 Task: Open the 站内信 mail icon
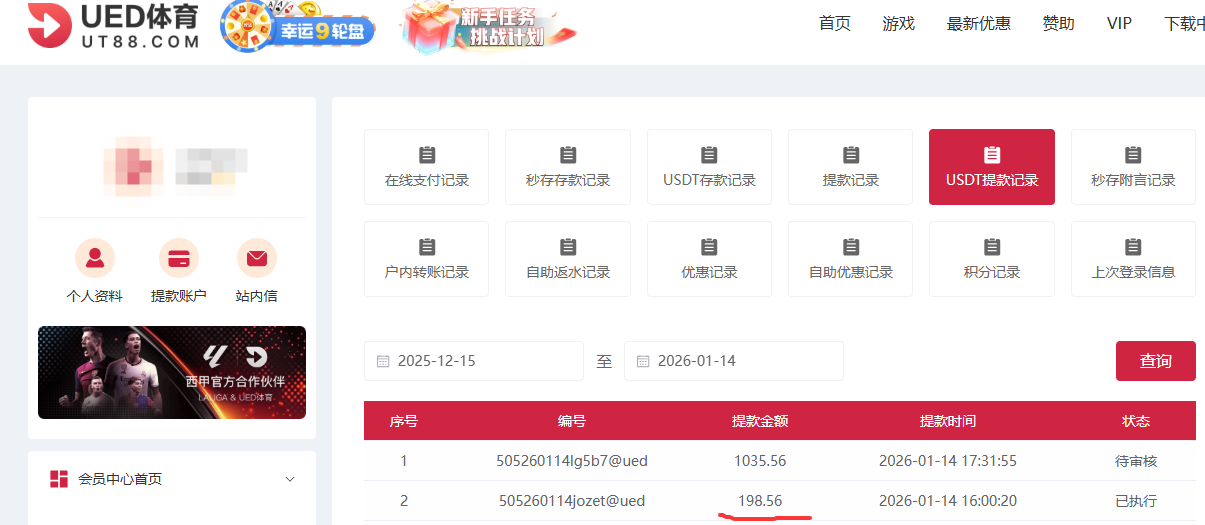click(x=256, y=259)
